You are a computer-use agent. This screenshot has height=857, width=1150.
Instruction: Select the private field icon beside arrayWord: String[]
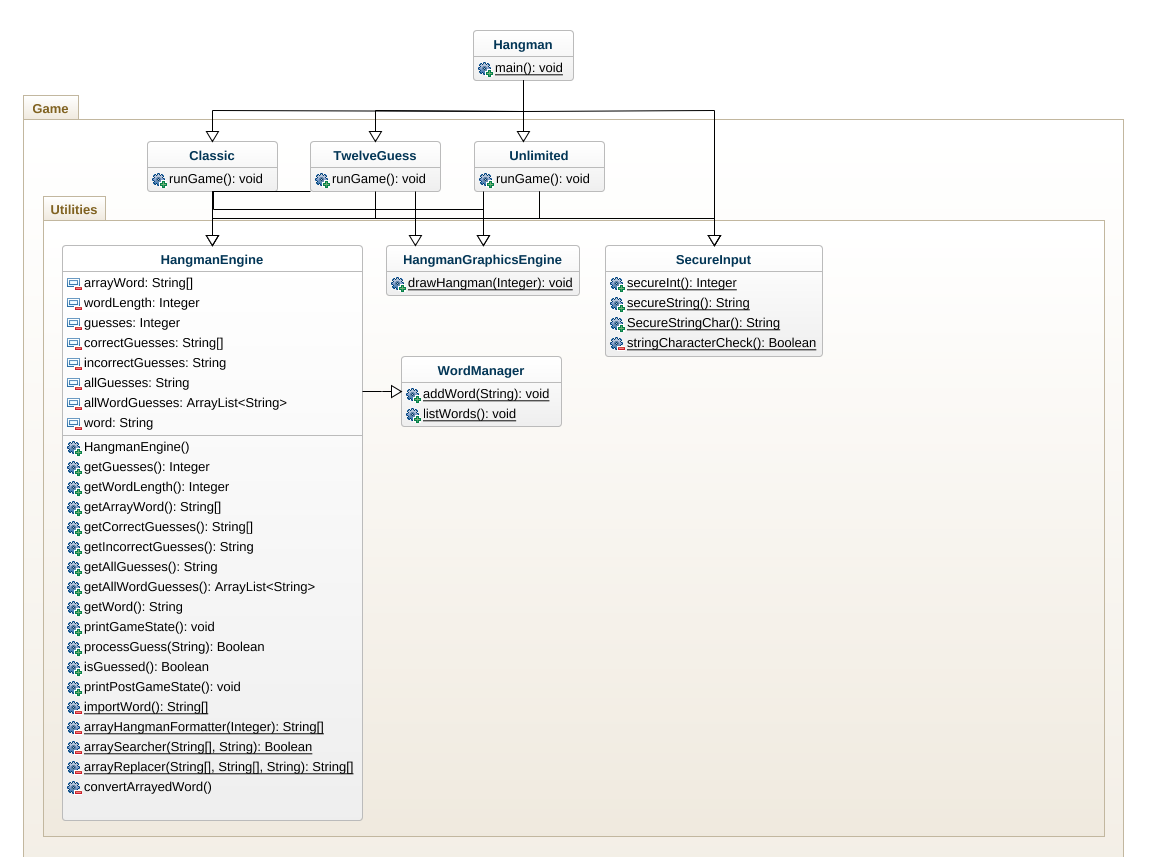[x=74, y=284]
